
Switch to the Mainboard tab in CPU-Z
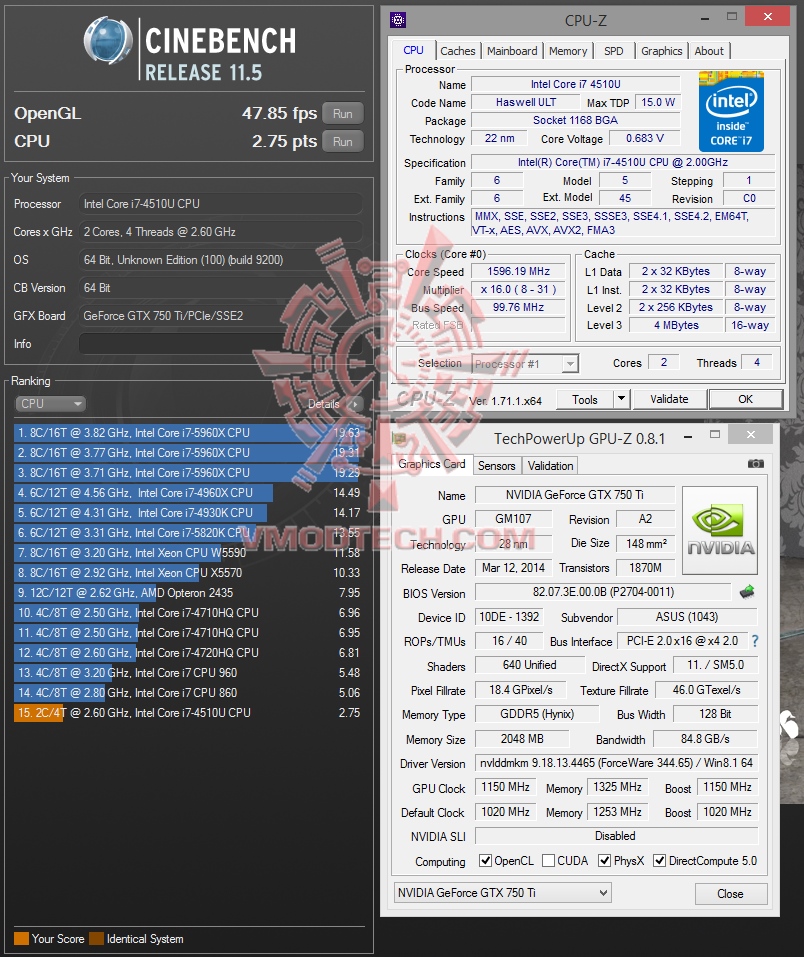[x=512, y=51]
